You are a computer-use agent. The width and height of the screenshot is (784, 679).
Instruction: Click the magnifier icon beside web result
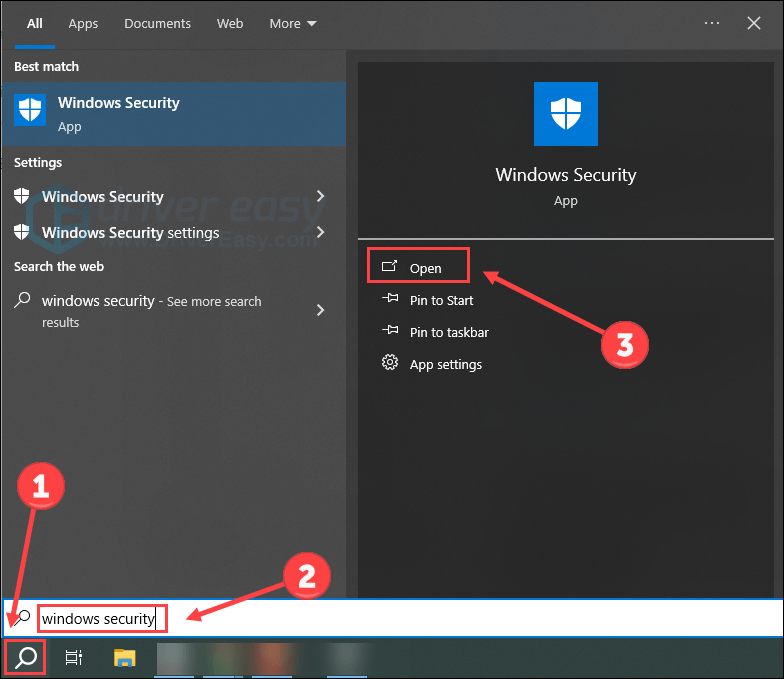pyautogui.click(x=22, y=300)
